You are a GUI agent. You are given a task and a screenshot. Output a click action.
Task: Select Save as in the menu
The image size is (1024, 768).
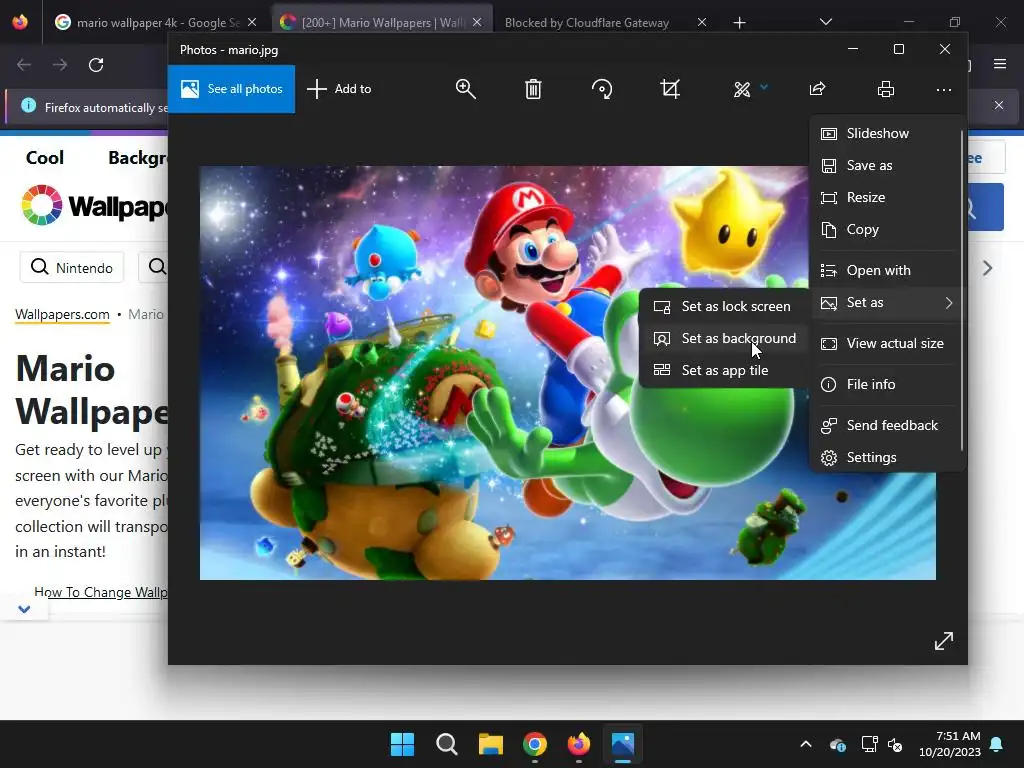[886, 165]
